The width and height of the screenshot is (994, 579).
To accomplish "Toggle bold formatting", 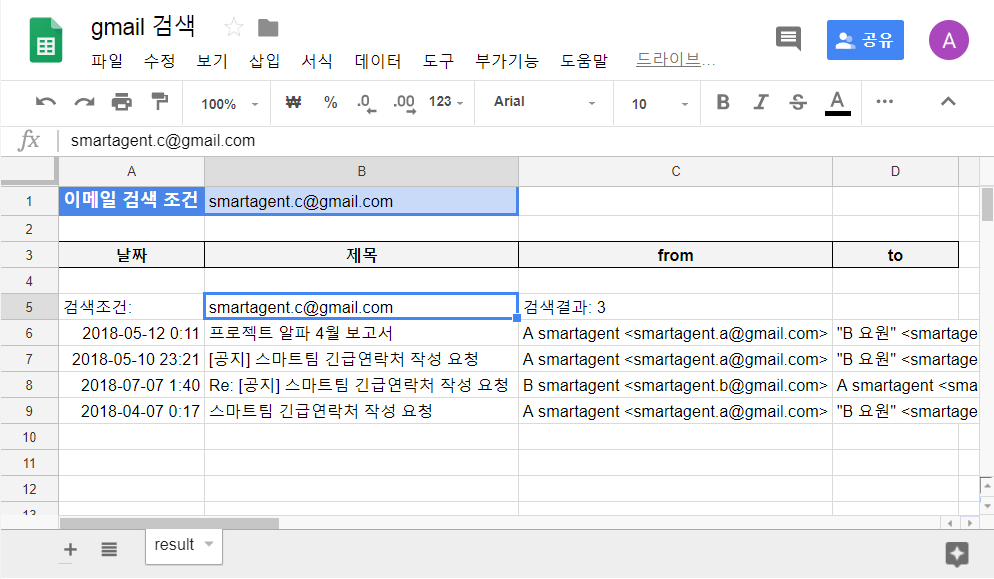I will 722,102.
